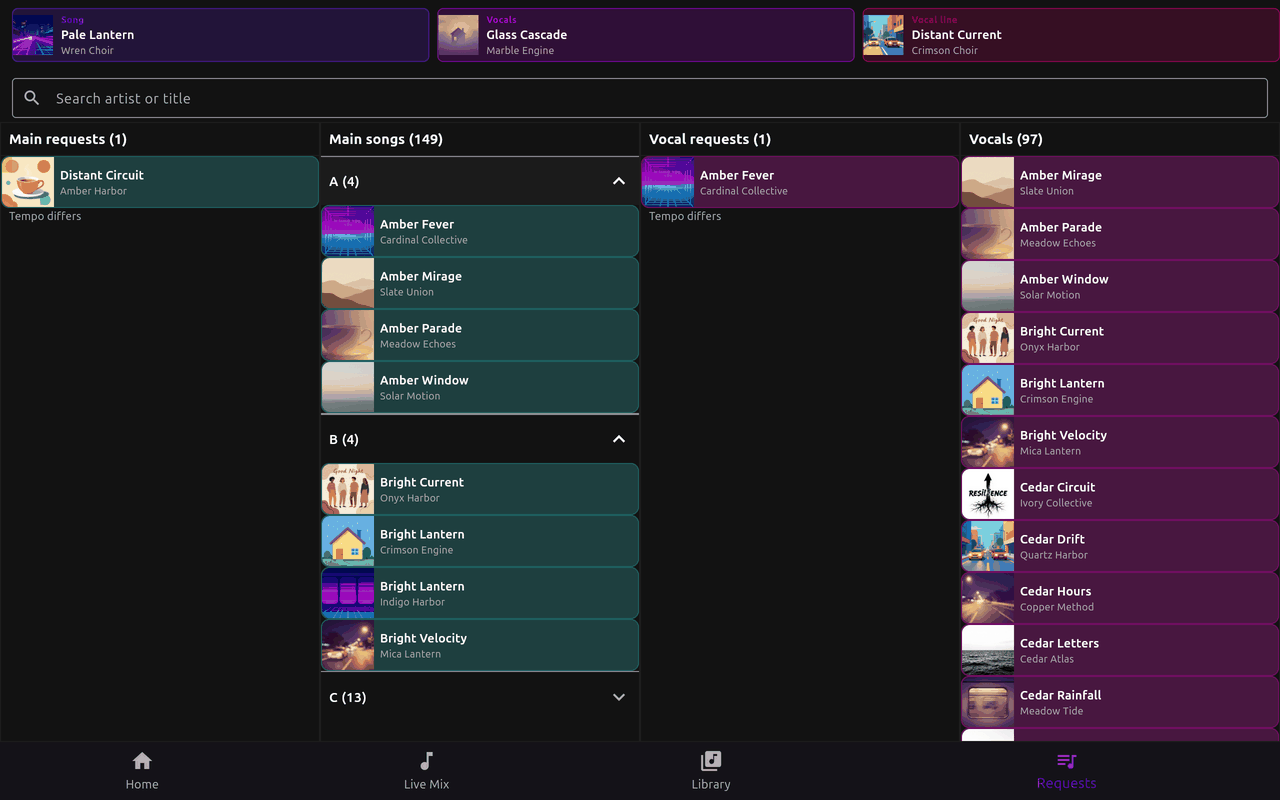Click the Vocal requests (1) heading
Viewport: 1280px width, 800px height.
coord(710,139)
